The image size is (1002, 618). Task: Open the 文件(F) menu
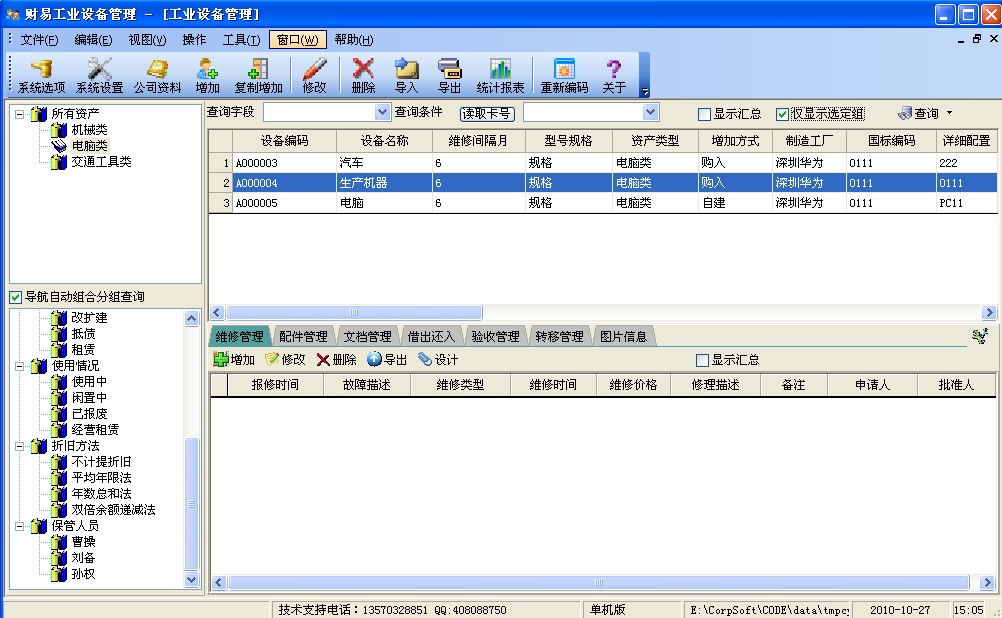pyautogui.click(x=39, y=40)
